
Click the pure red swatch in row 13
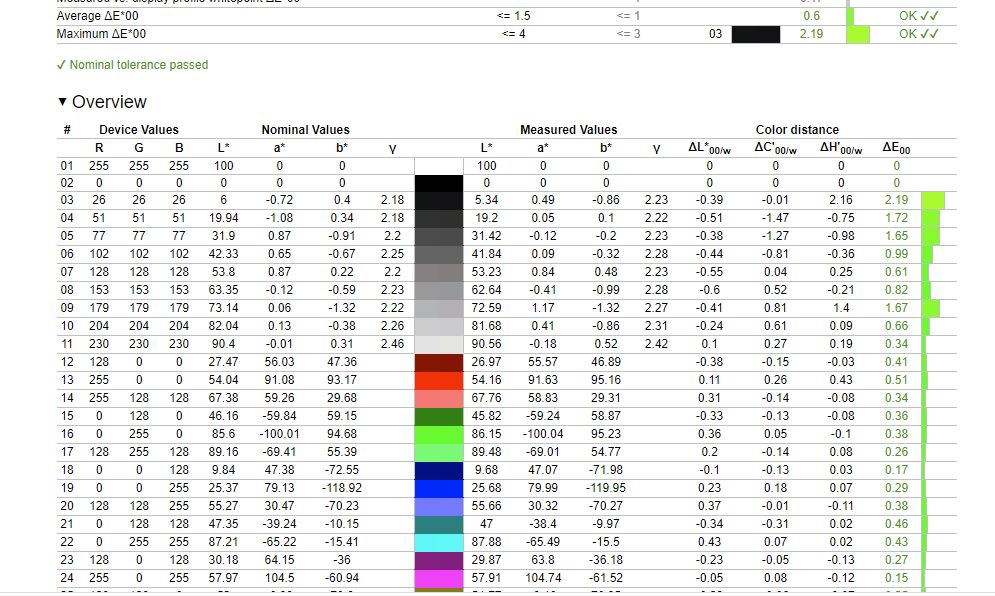[x=438, y=380]
